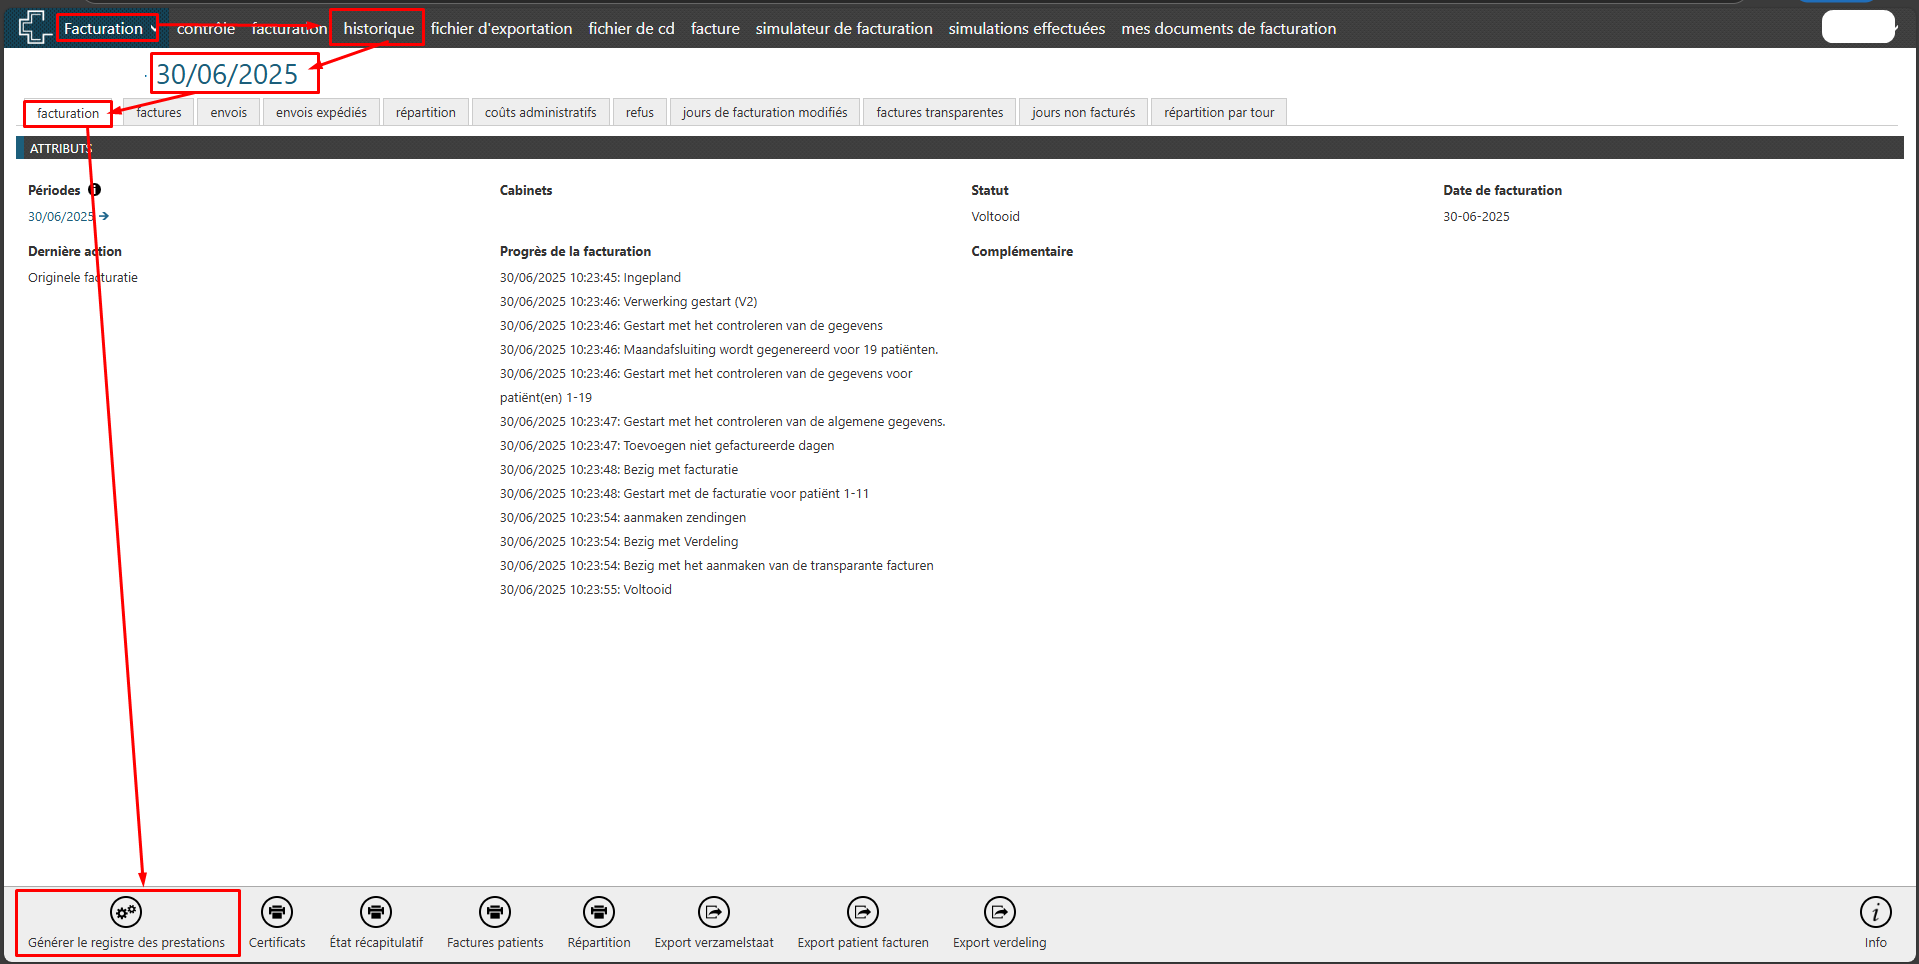The image size is (1919, 964).
Task: Open the coûts administratifs tab
Action: 540,112
